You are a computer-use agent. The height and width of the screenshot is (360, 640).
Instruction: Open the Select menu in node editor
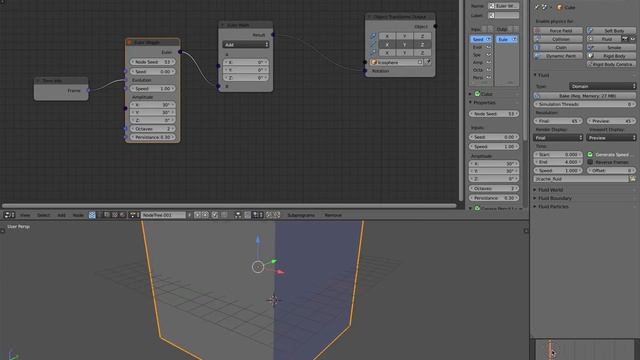43,215
